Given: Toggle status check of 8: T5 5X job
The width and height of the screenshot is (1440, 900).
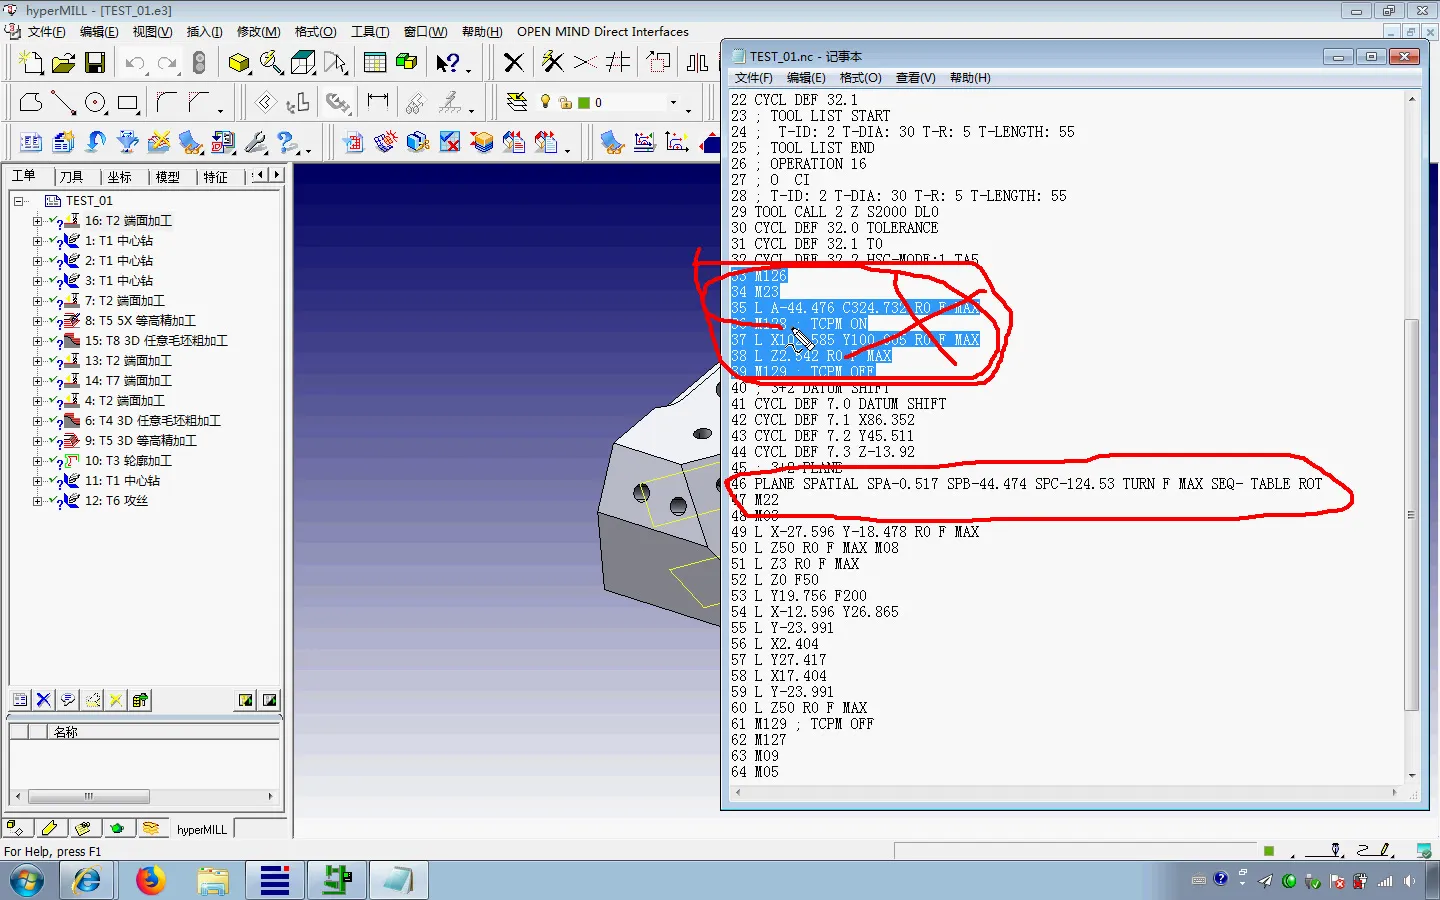Looking at the screenshot, I should click(x=53, y=320).
